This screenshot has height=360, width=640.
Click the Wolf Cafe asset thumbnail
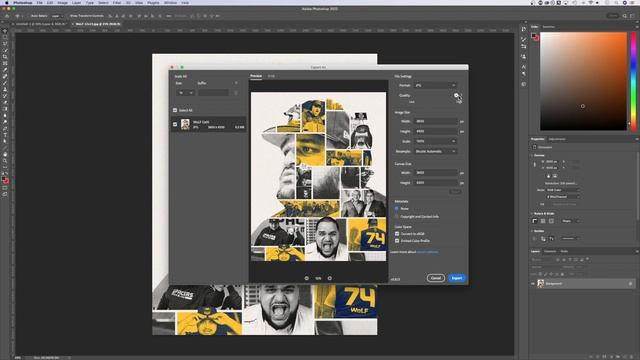pos(185,124)
